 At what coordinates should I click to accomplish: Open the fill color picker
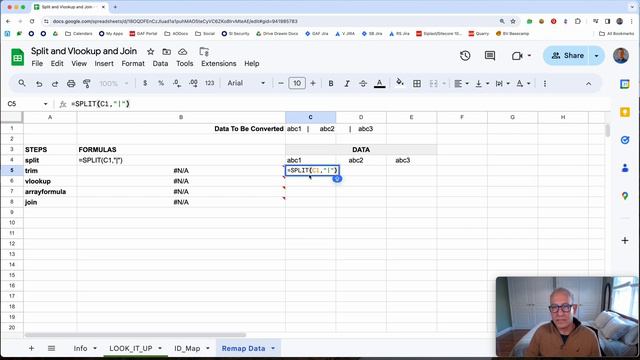pos(400,83)
